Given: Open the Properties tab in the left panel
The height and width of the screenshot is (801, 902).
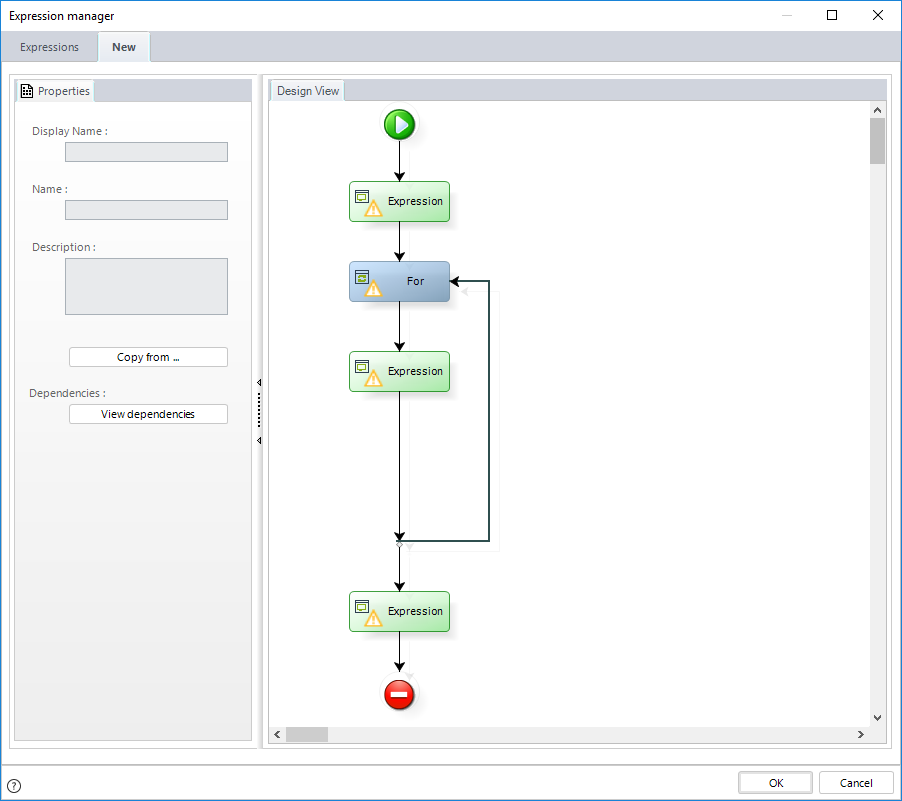Looking at the screenshot, I should 55,91.
